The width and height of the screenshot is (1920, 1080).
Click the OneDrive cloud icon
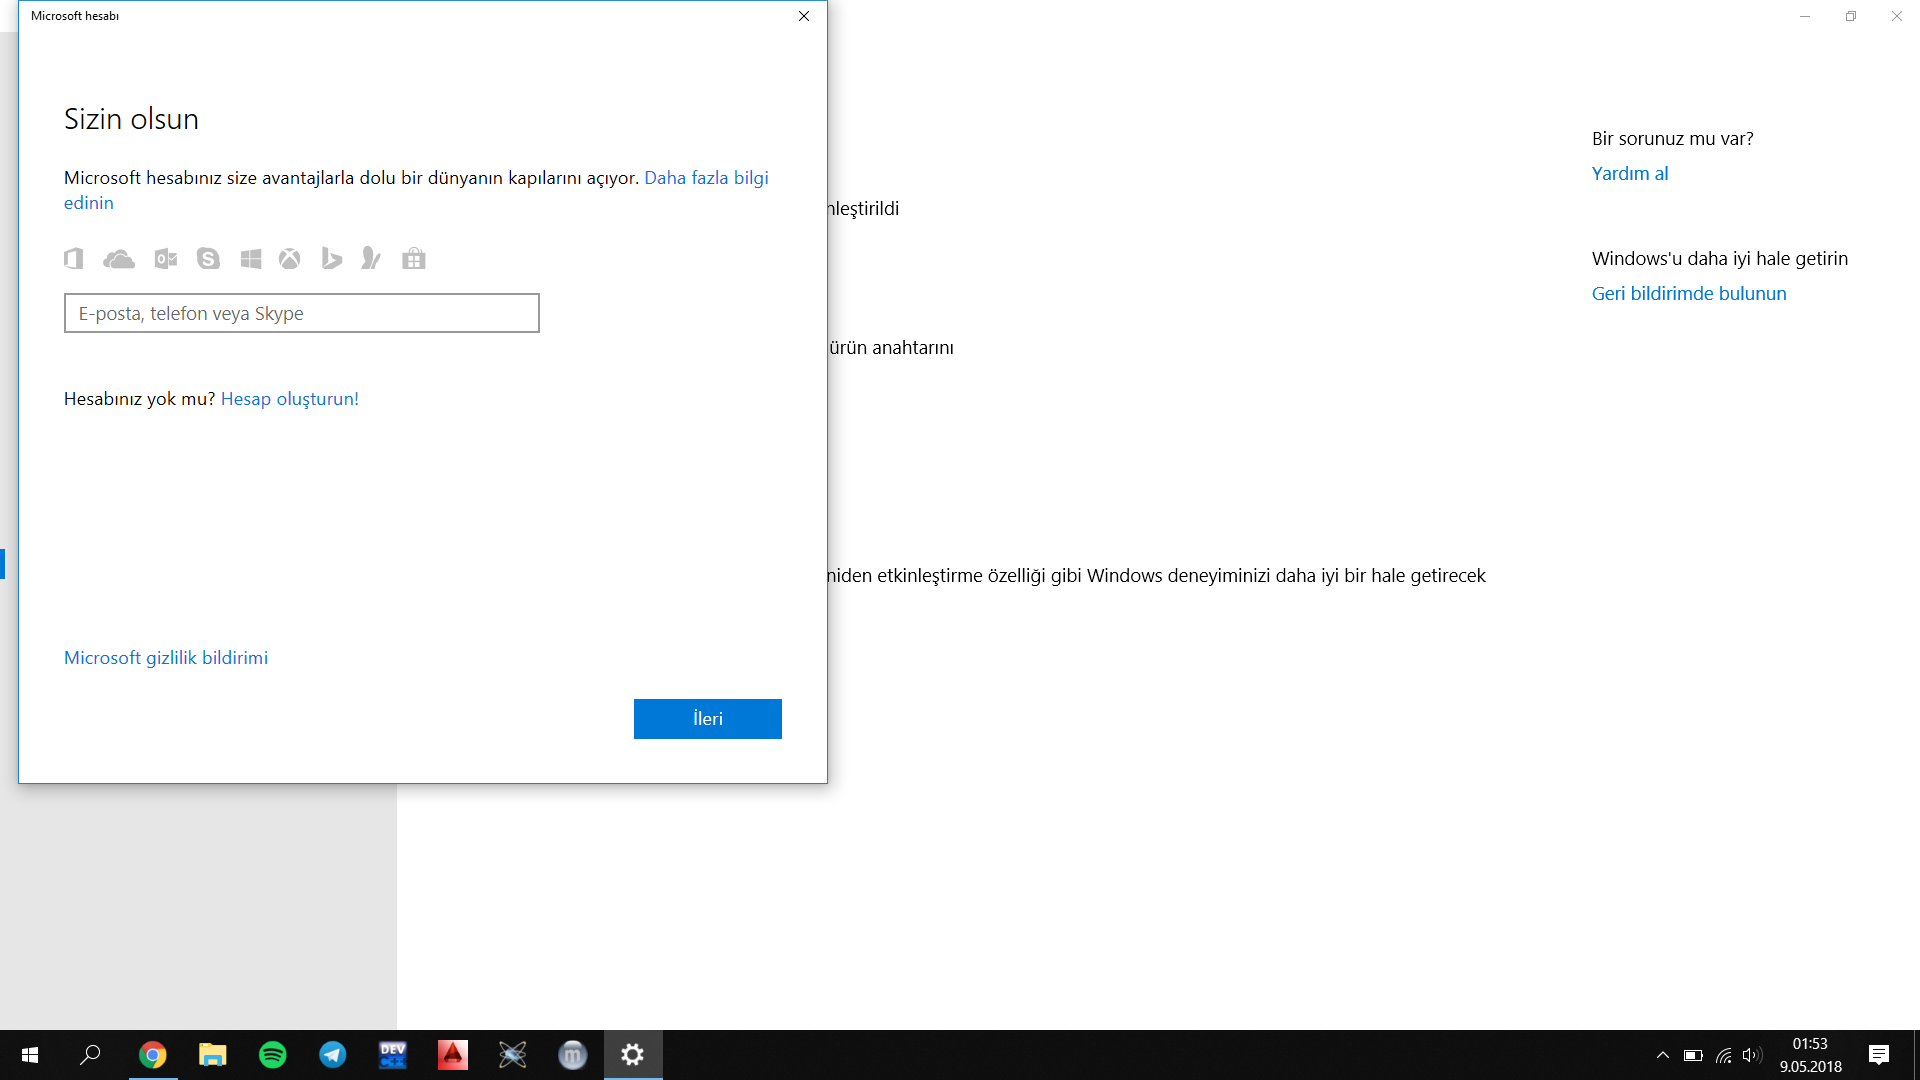pyautogui.click(x=119, y=259)
